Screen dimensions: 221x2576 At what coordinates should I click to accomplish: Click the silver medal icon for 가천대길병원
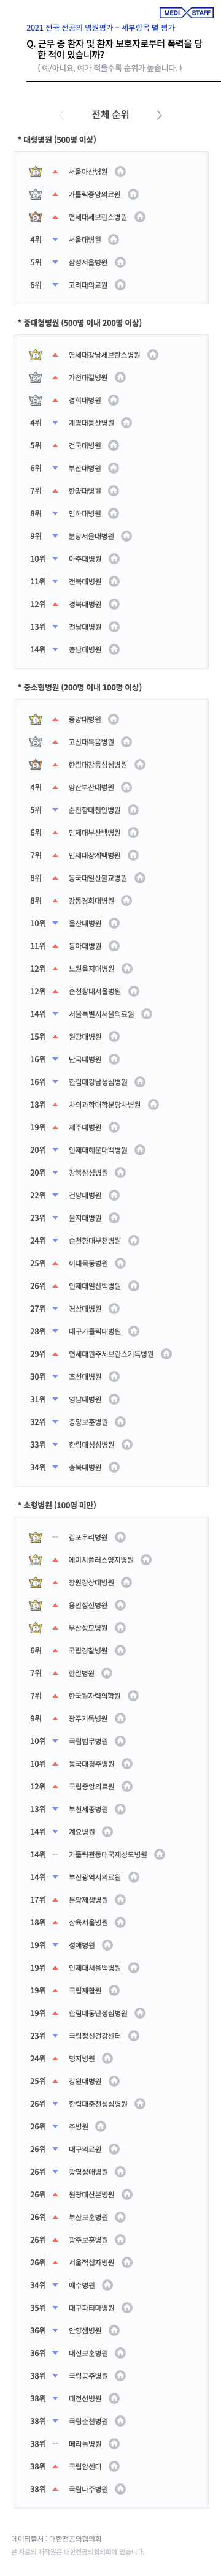tap(36, 377)
